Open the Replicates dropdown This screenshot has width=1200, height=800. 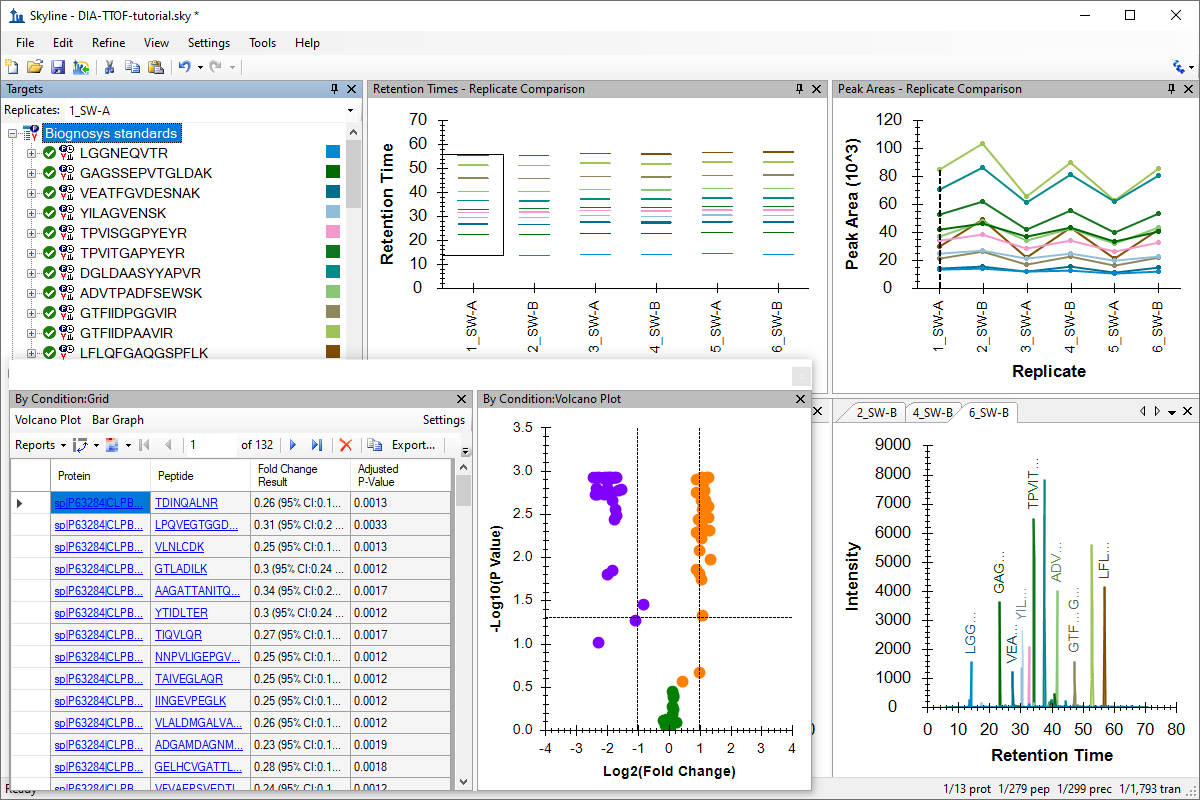(x=350, y=111)
